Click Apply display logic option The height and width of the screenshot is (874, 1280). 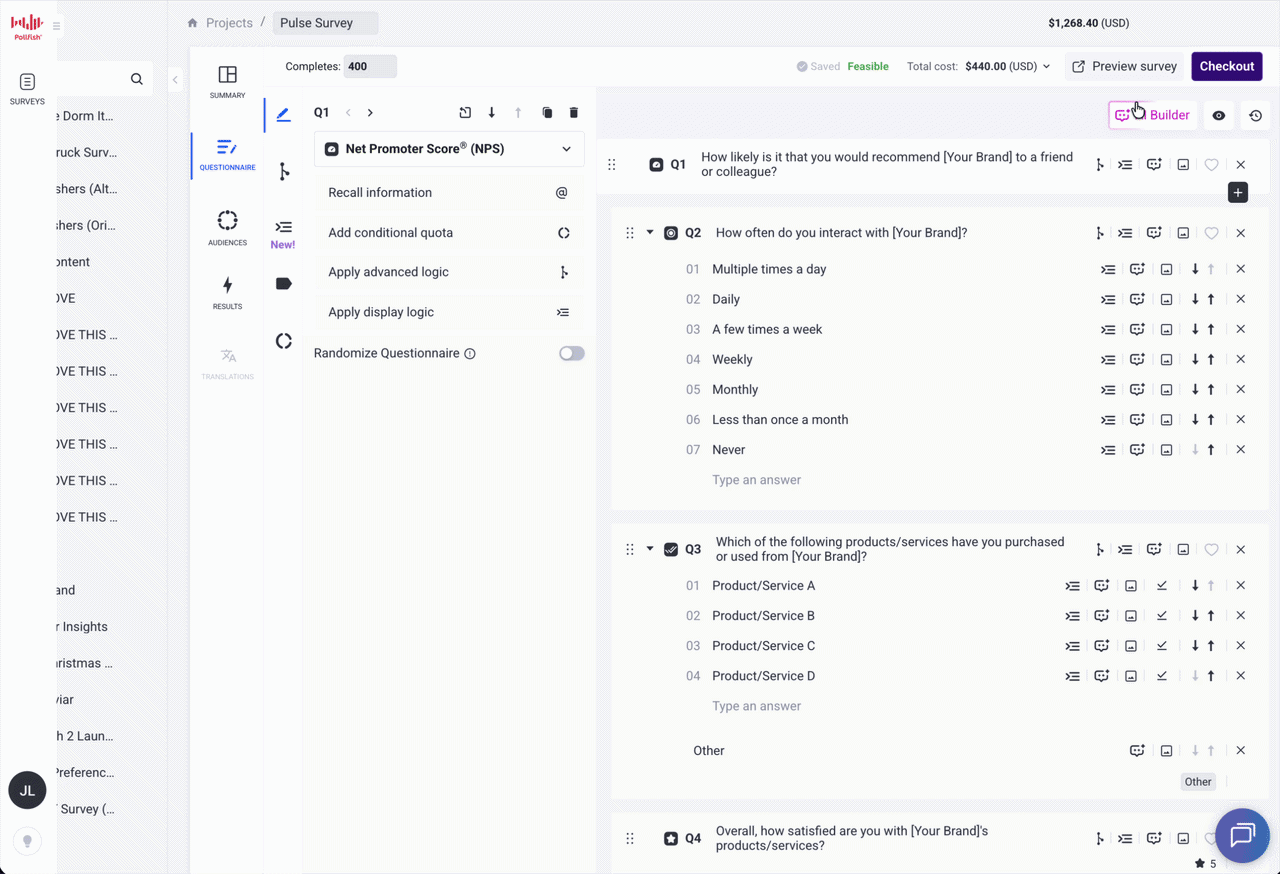coord(449,312)
